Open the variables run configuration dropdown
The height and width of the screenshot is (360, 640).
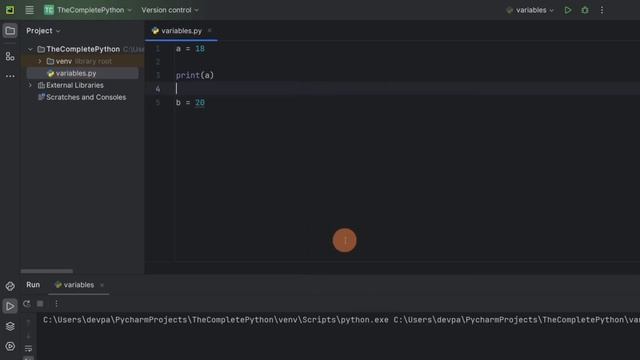(530, 10)
